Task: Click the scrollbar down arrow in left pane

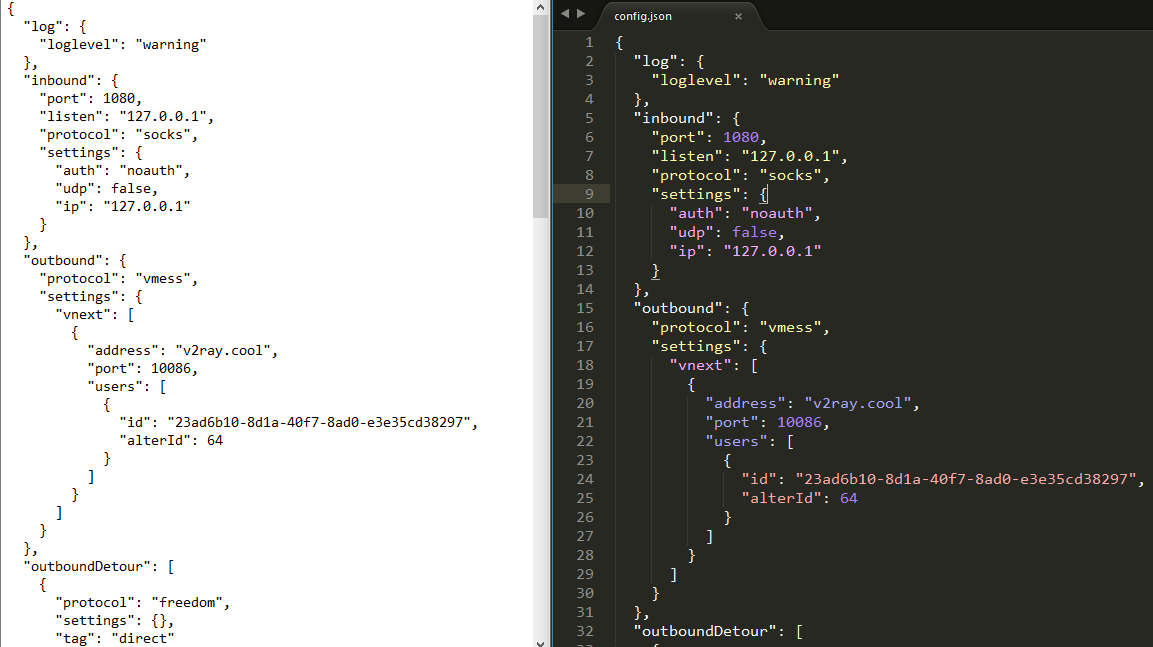Action: [x=541, y=640]
